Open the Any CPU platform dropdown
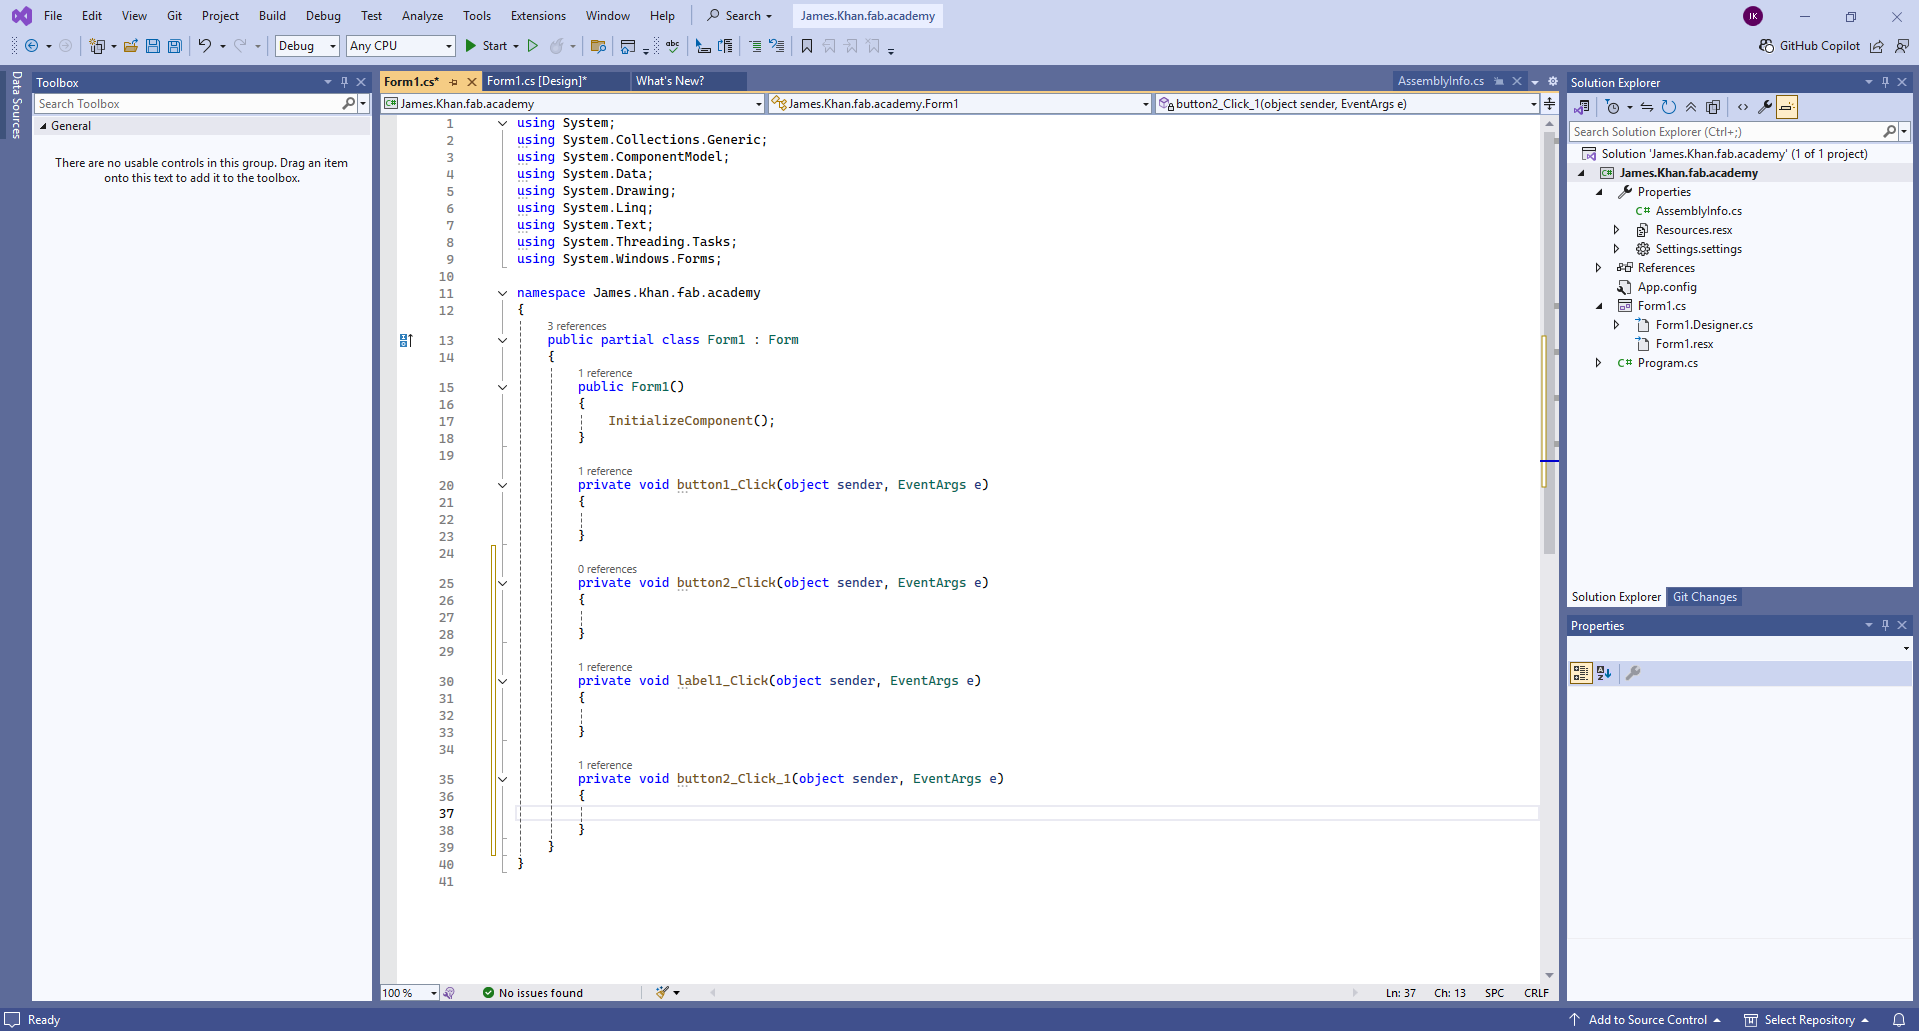 click(x=401, y=46)
